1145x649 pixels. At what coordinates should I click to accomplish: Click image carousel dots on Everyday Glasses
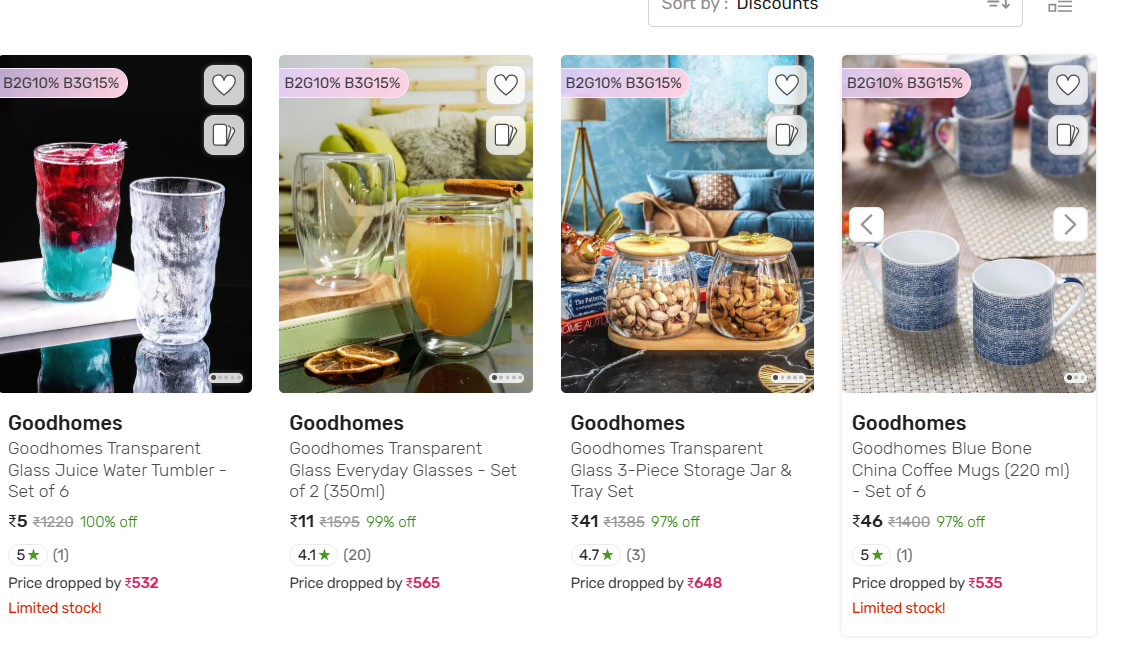[508, 378]
